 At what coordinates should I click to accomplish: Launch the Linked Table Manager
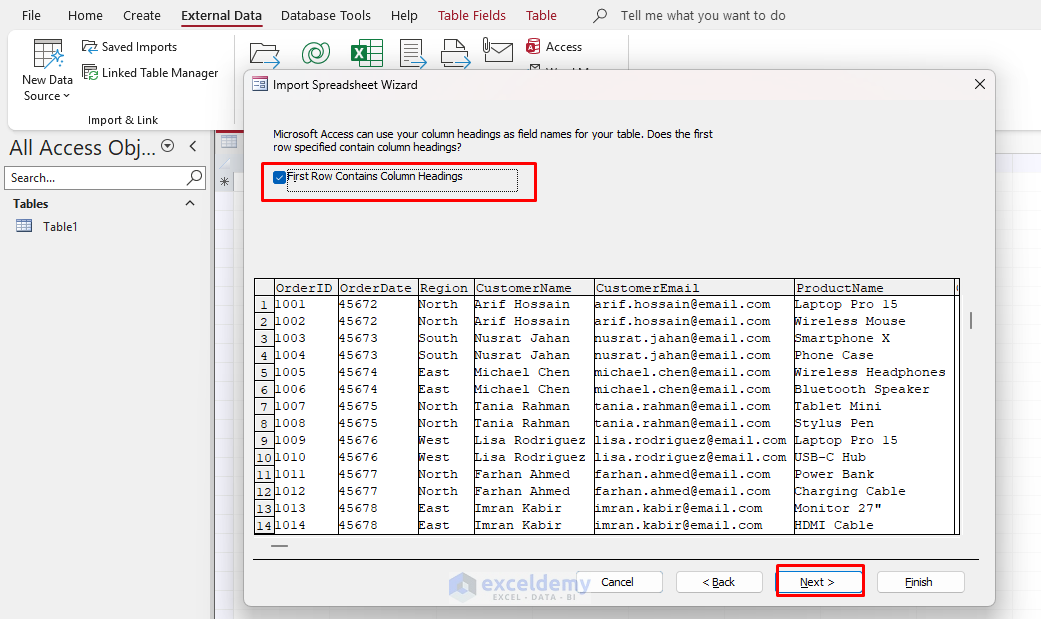click(x=150, y=72)
